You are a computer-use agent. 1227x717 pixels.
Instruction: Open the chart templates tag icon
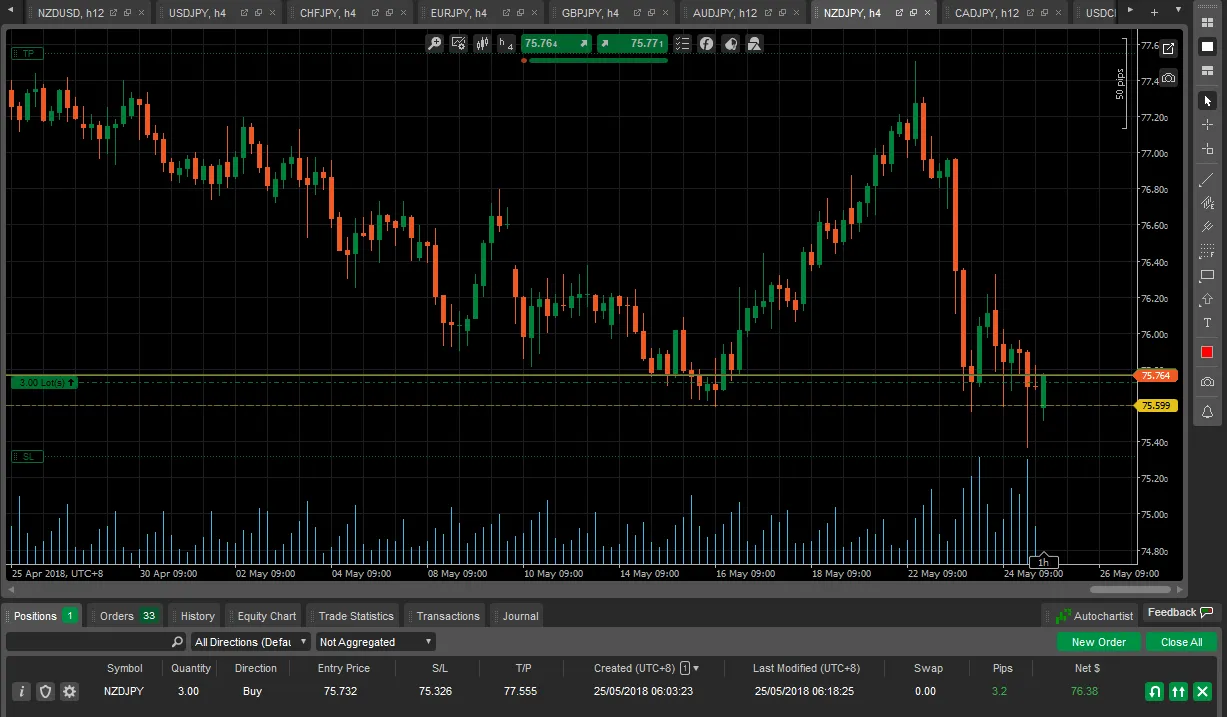731,43
